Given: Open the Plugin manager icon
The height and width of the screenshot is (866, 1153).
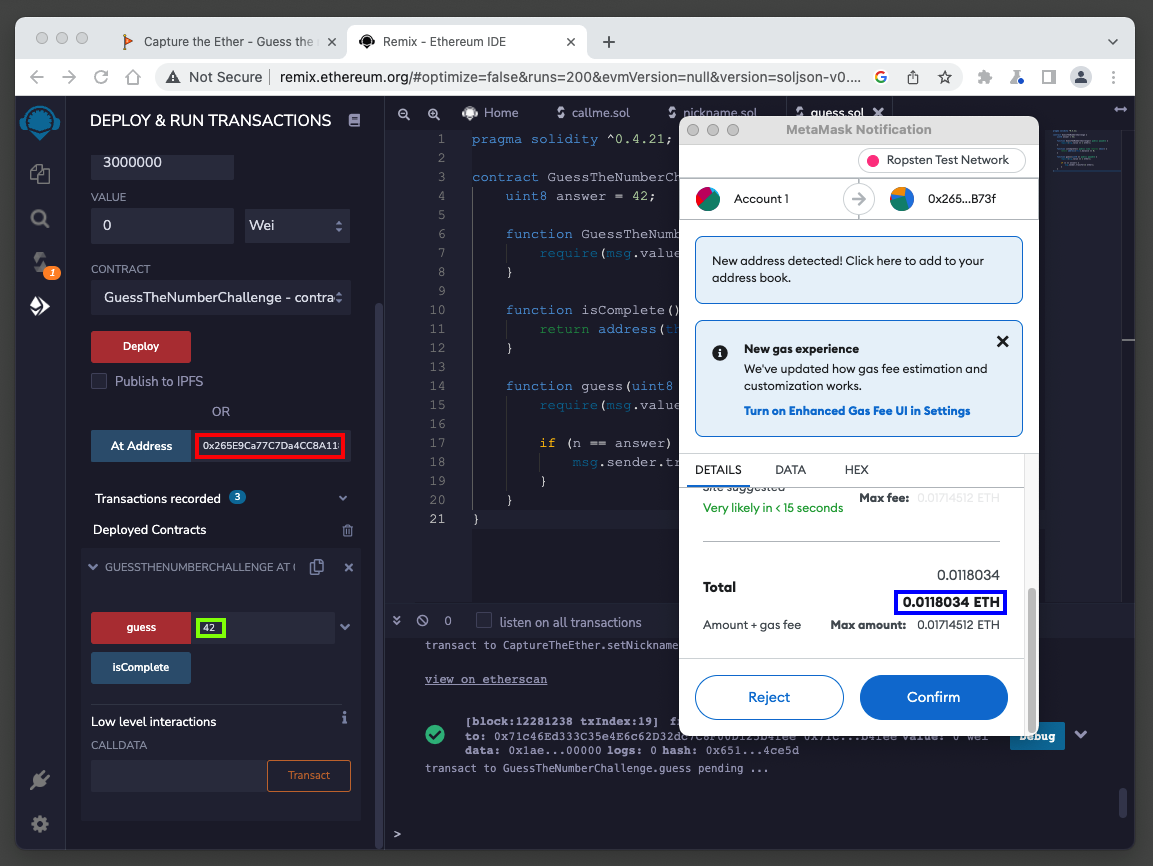Looking at the screenshot, I should click(x=40, y=779).
